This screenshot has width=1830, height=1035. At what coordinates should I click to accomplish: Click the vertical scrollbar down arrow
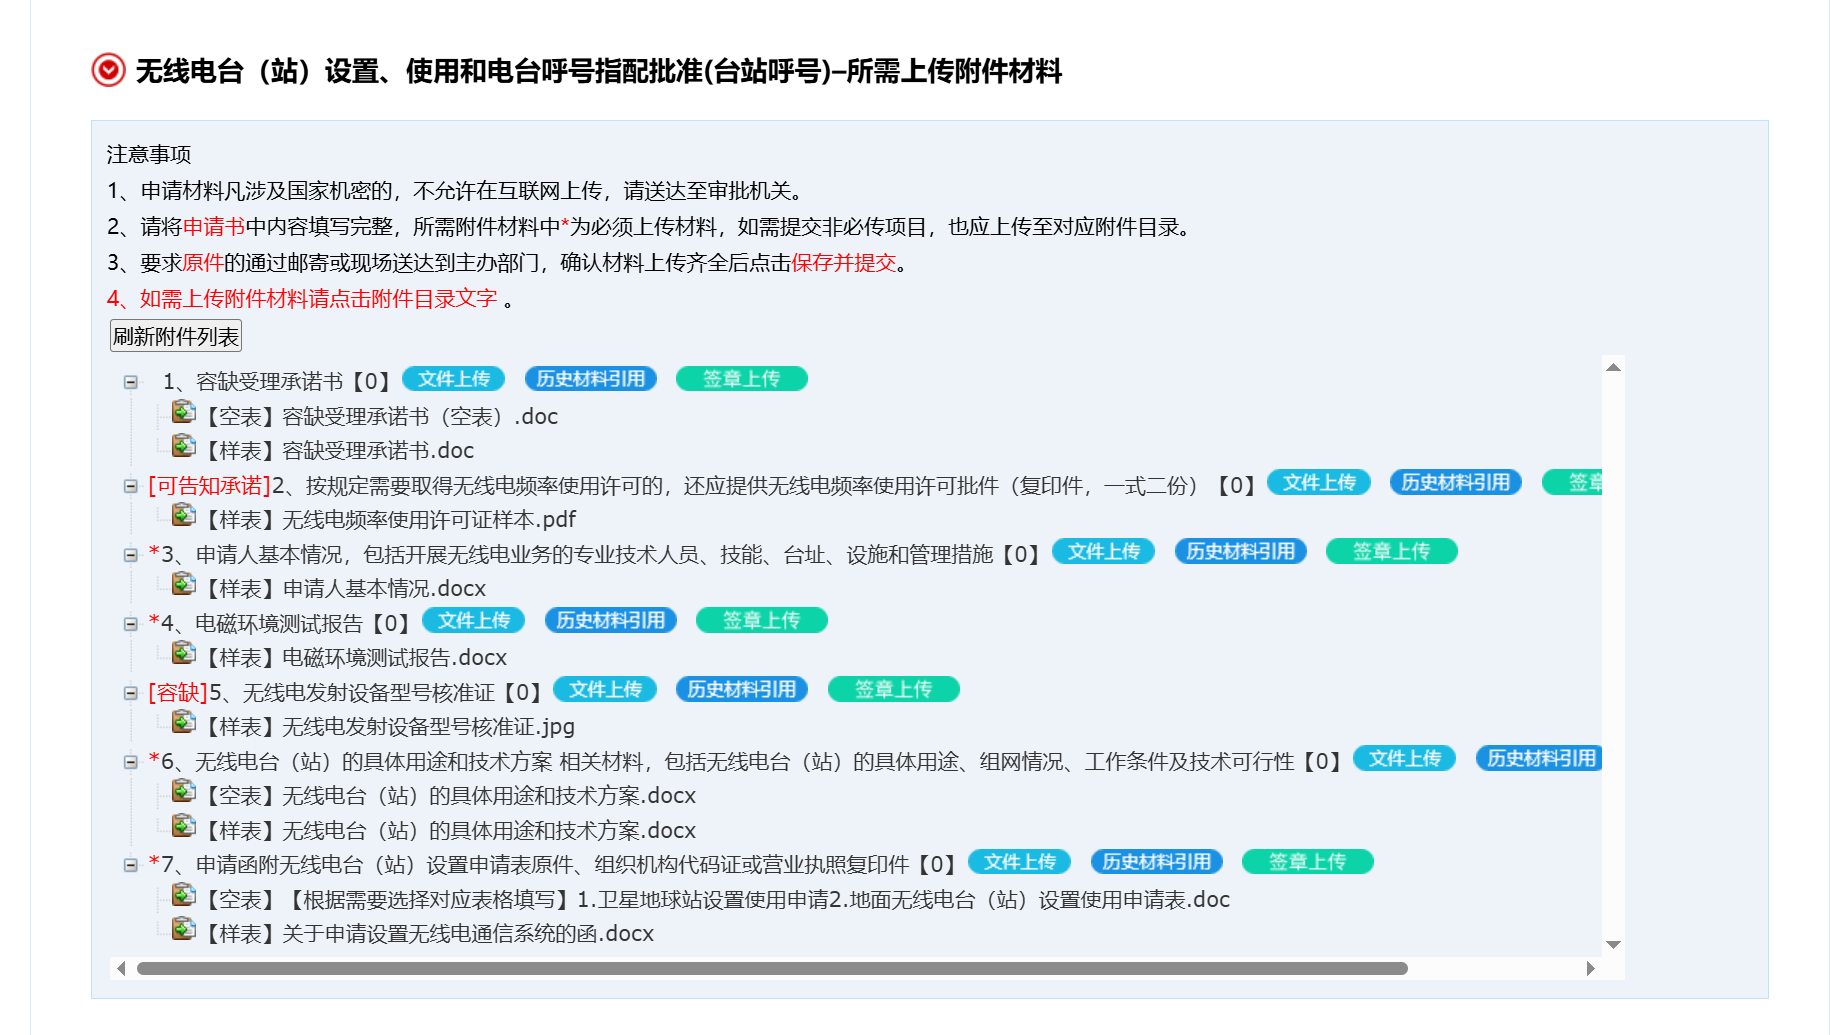1613,945
